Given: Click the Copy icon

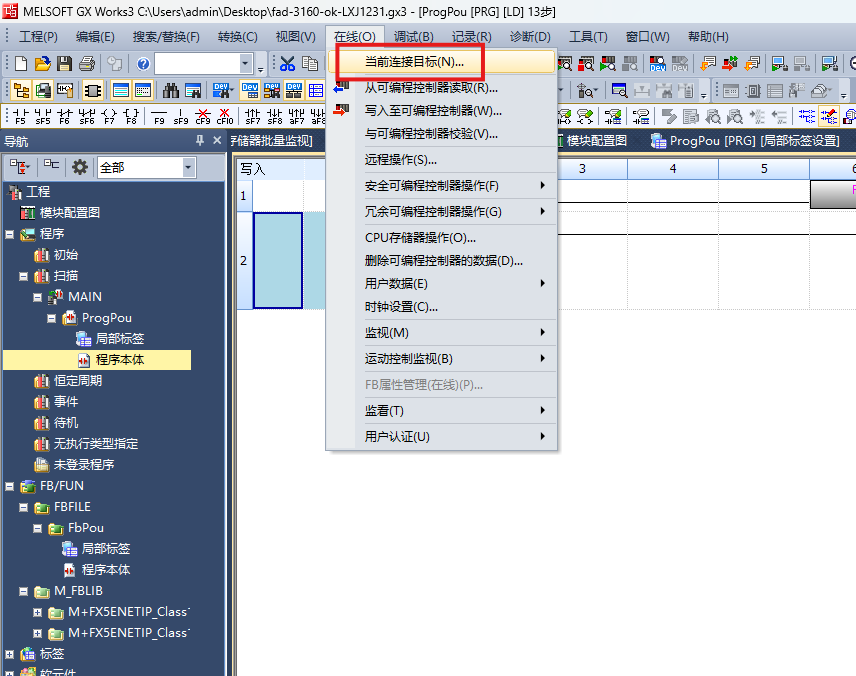Looking at the screenshot, I should tap(310, 64).
